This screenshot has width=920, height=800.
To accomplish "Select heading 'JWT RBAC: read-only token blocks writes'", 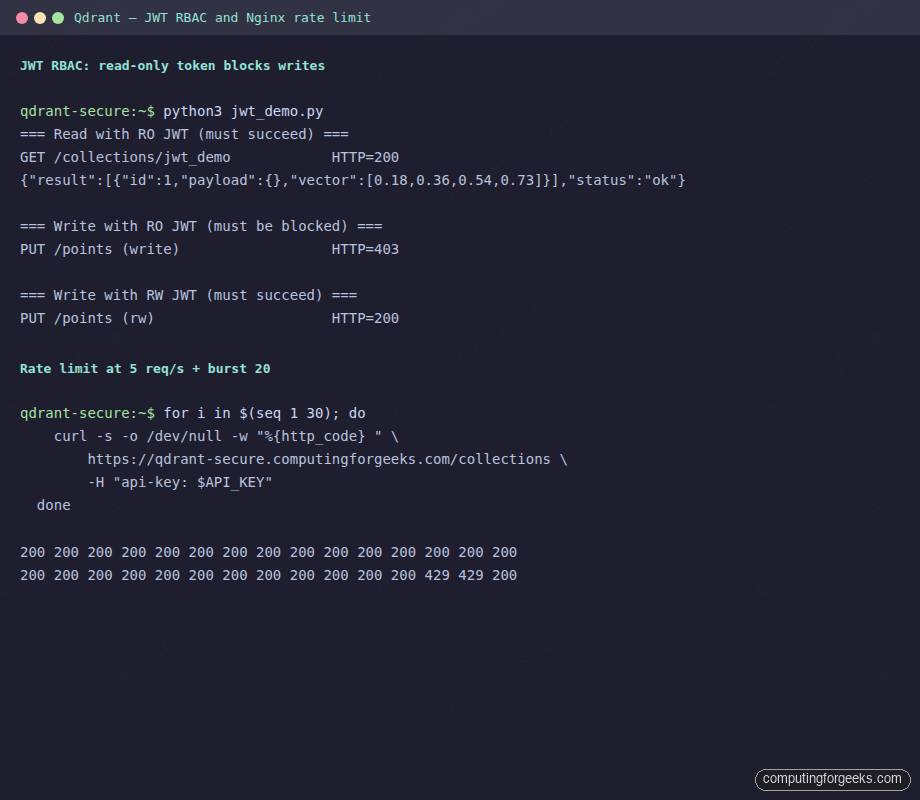I will [172, 66].
